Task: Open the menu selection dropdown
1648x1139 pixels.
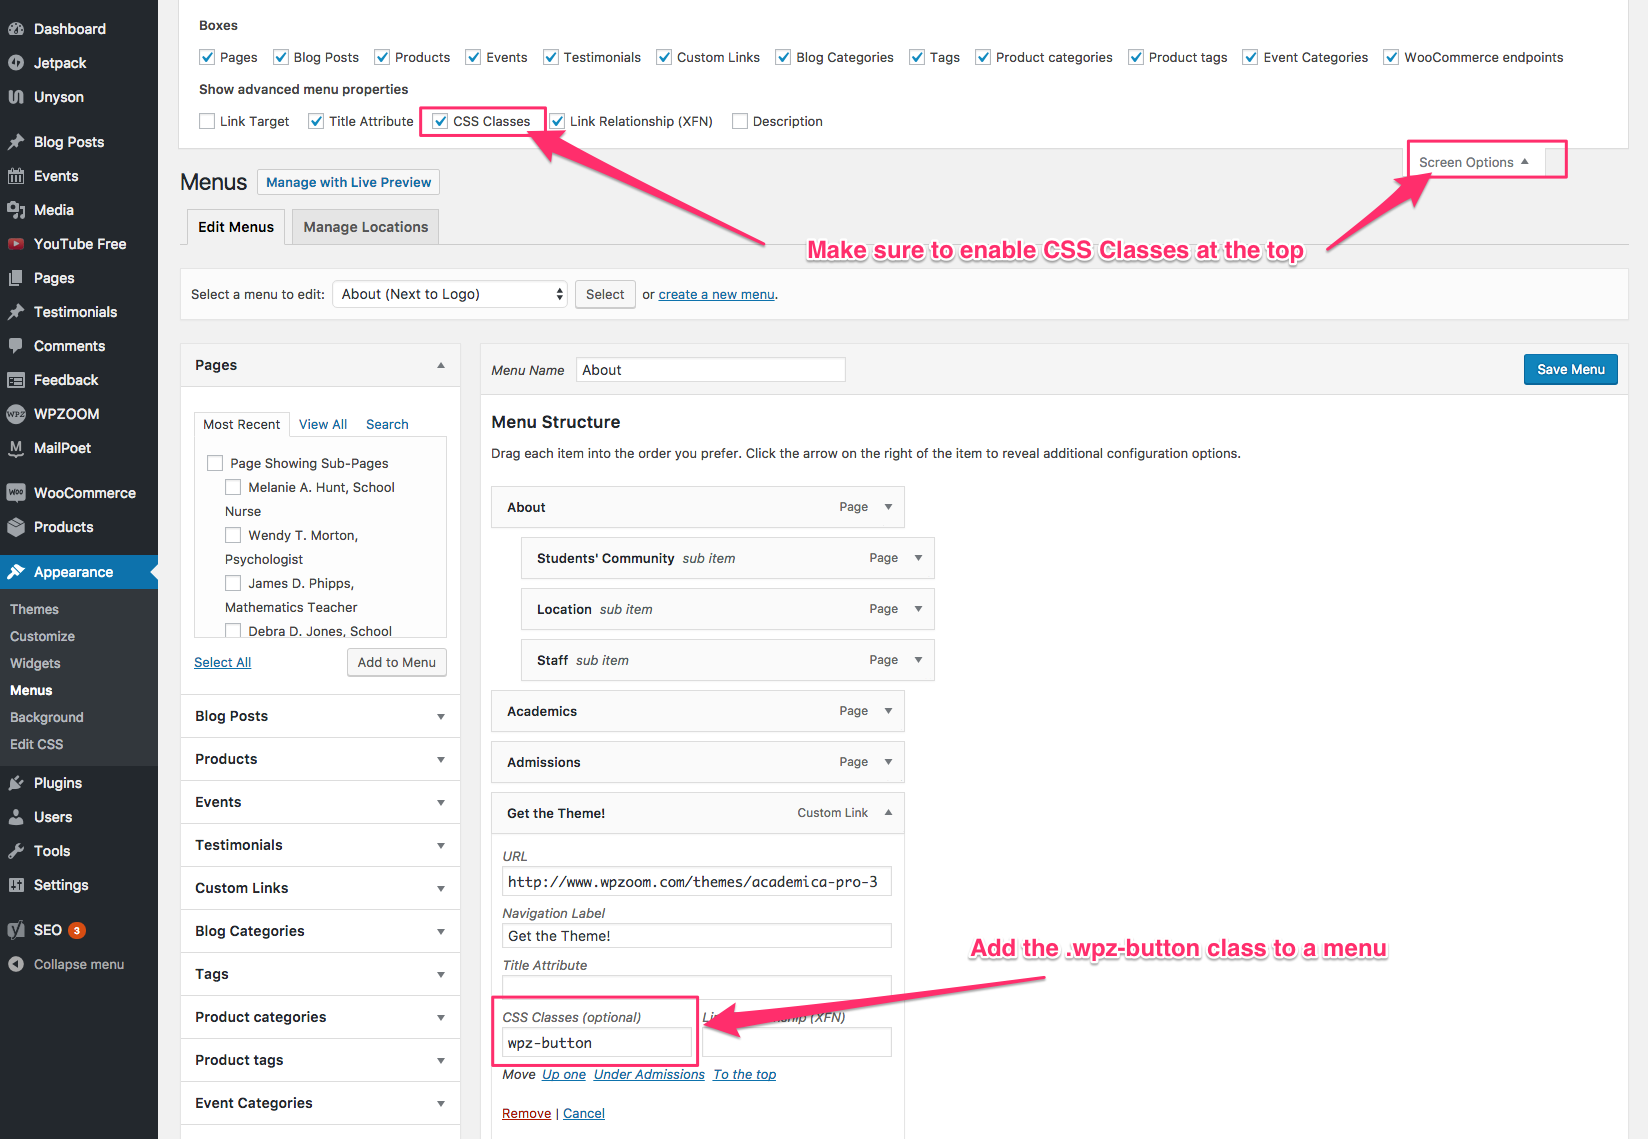Action: [x=450, y=294]
